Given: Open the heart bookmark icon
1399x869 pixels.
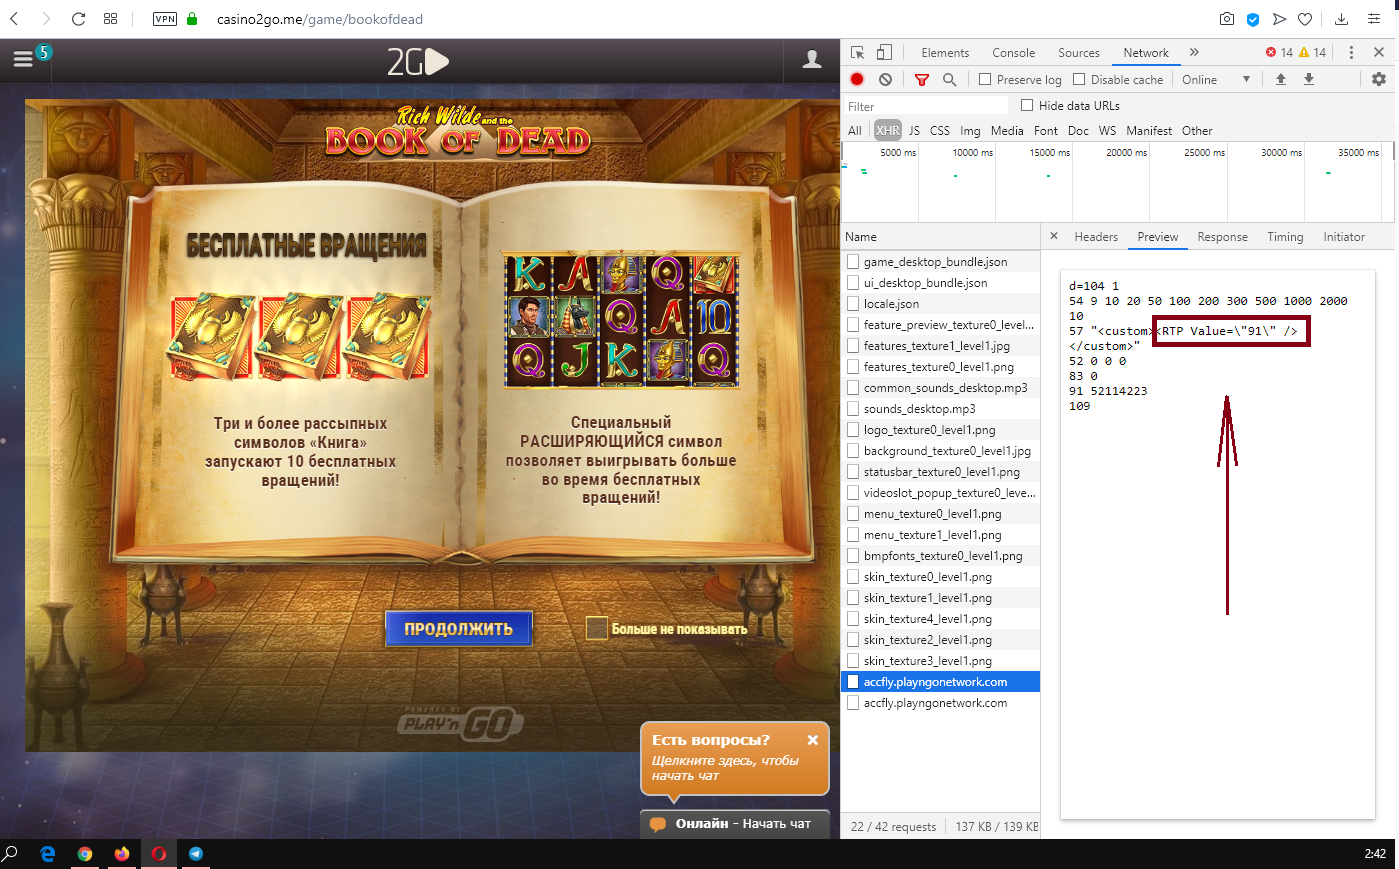Looking at the screenshot, I should pos(1305,19).
